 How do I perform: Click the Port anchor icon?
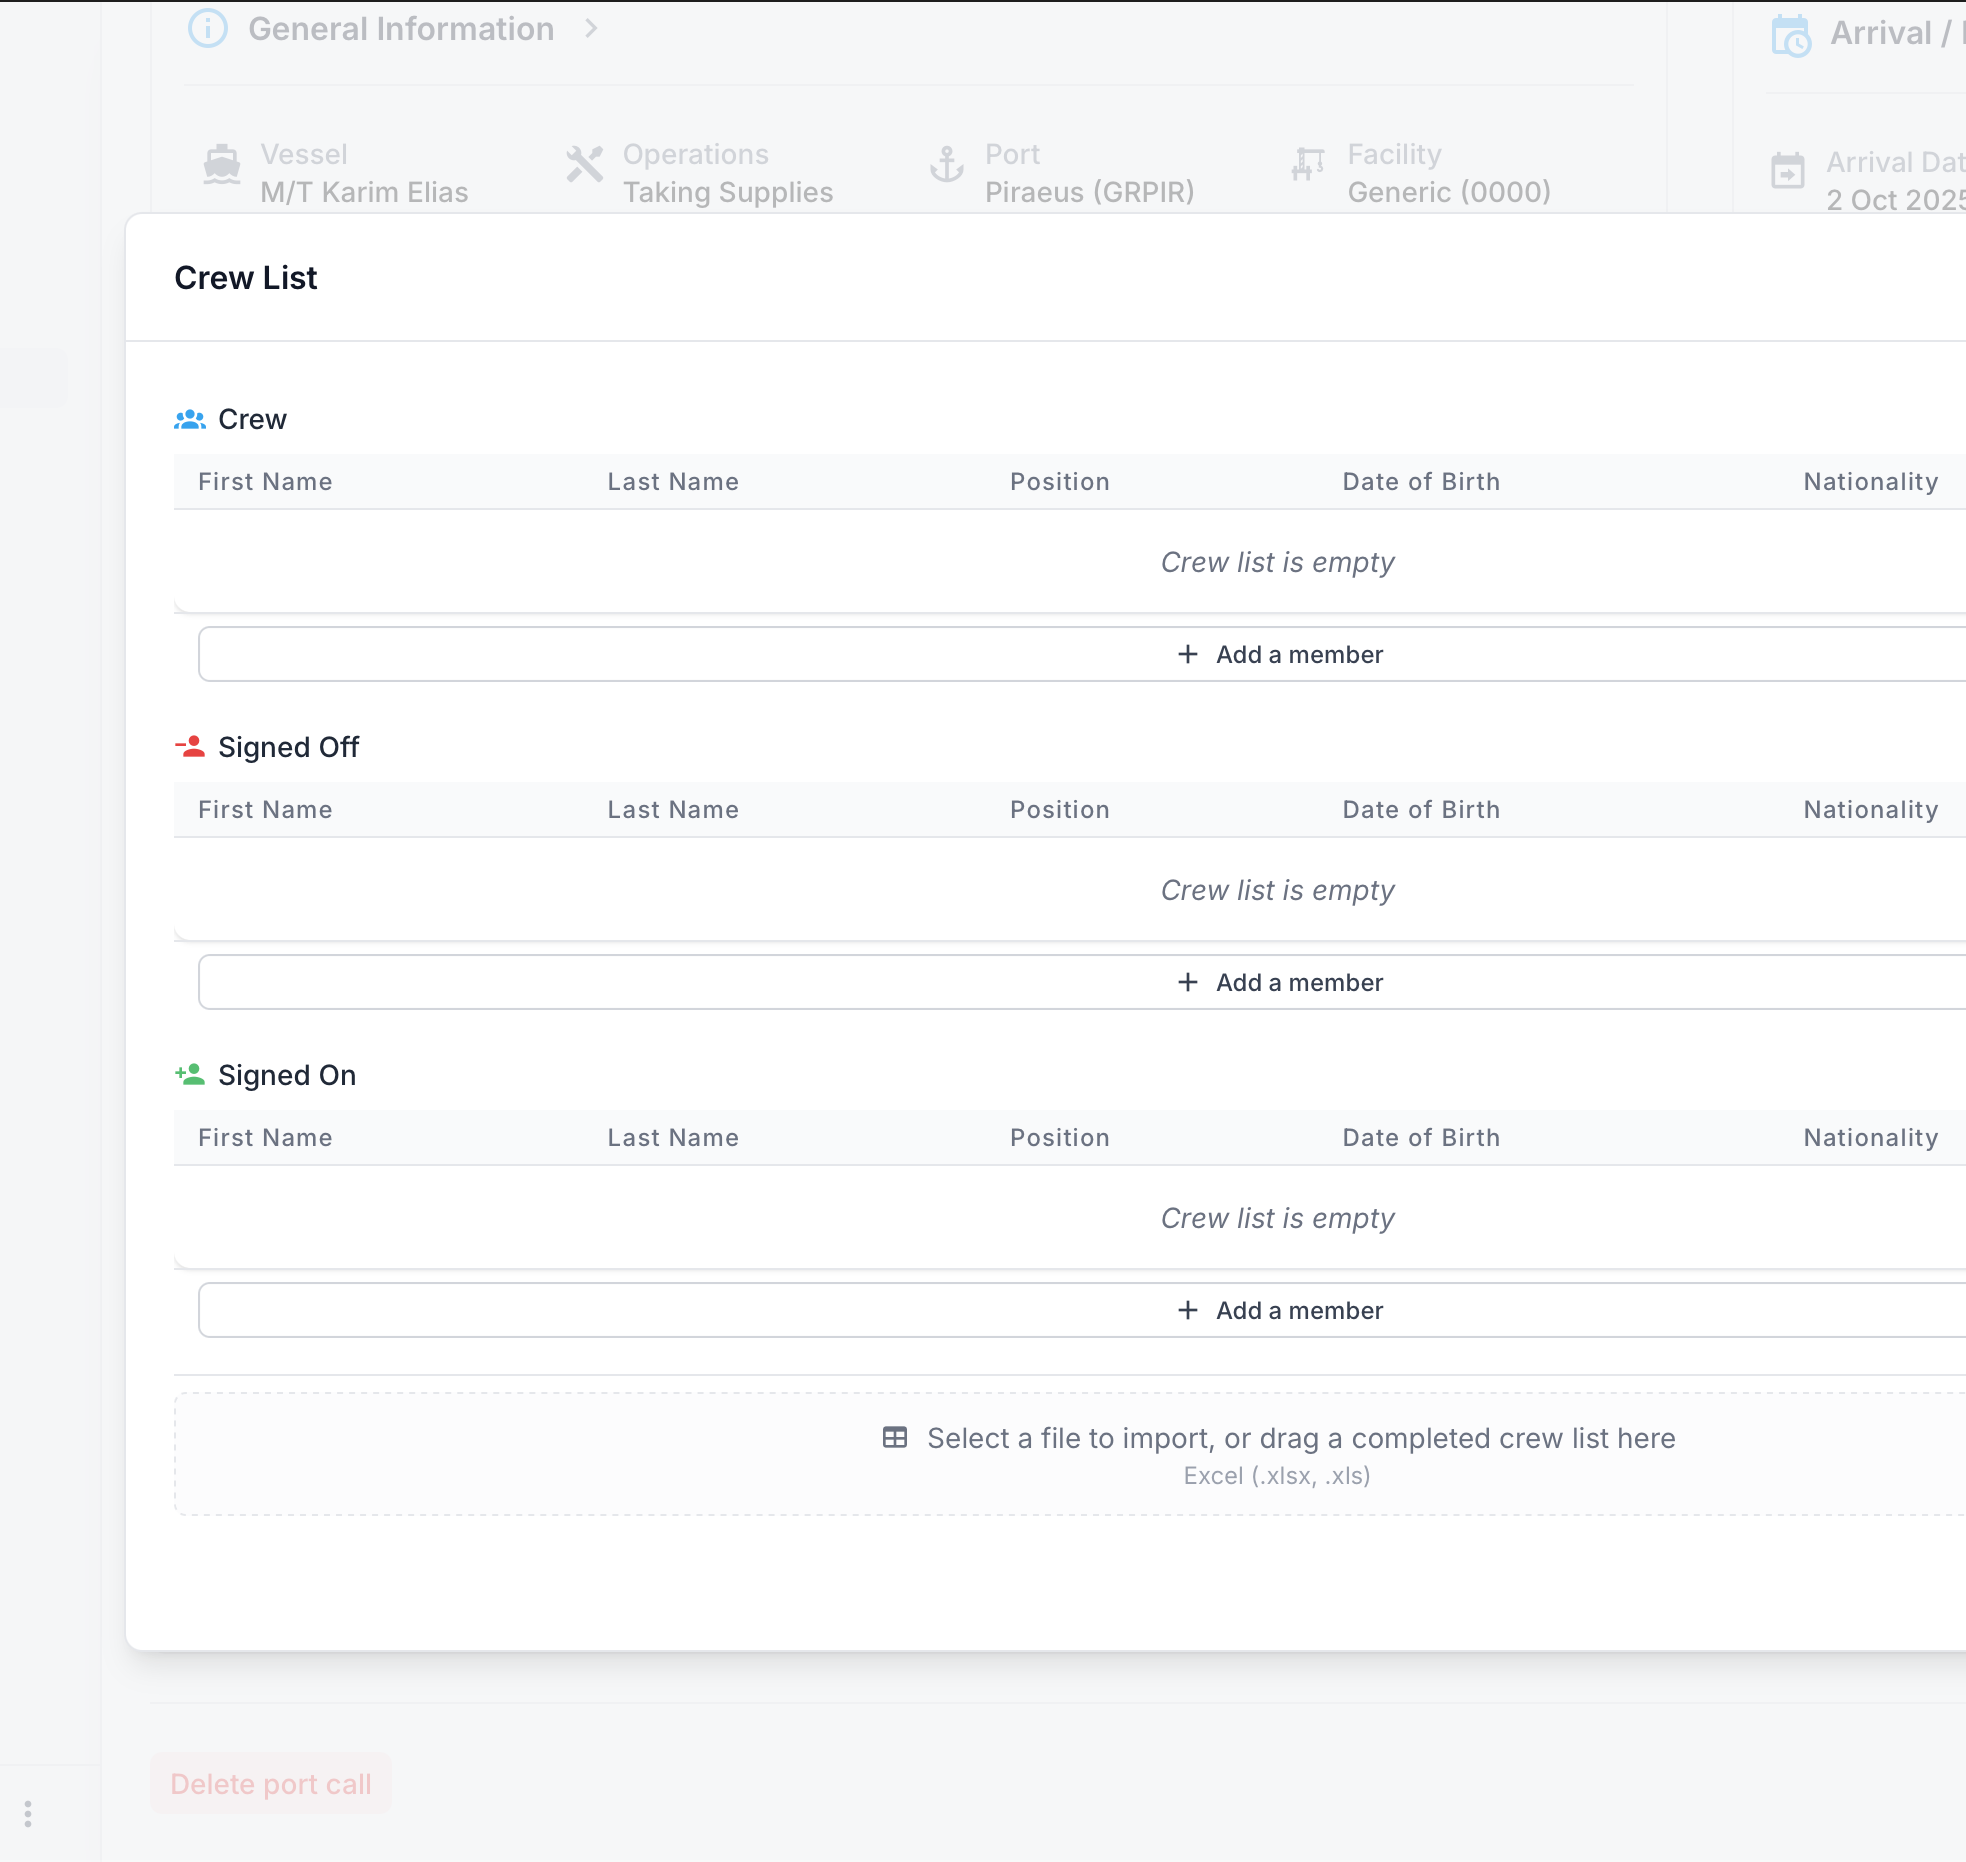click(x=947, y=165)
